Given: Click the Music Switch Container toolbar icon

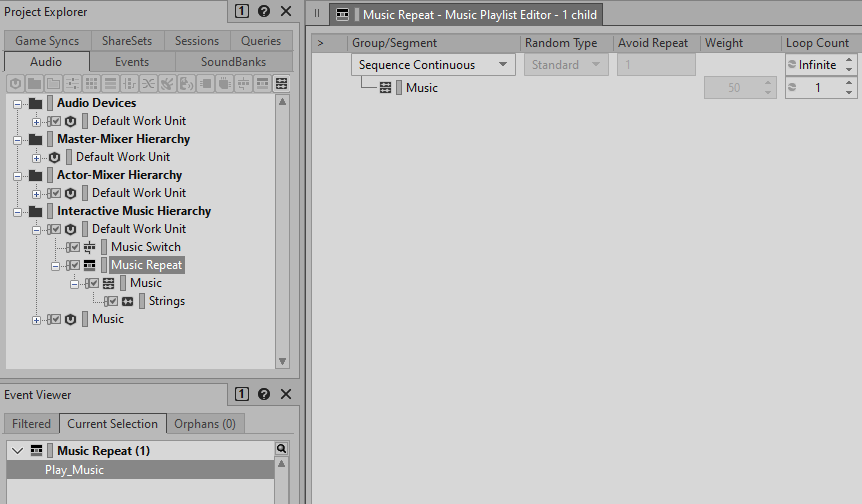Looking at the screenshot, I should [244, 83].
